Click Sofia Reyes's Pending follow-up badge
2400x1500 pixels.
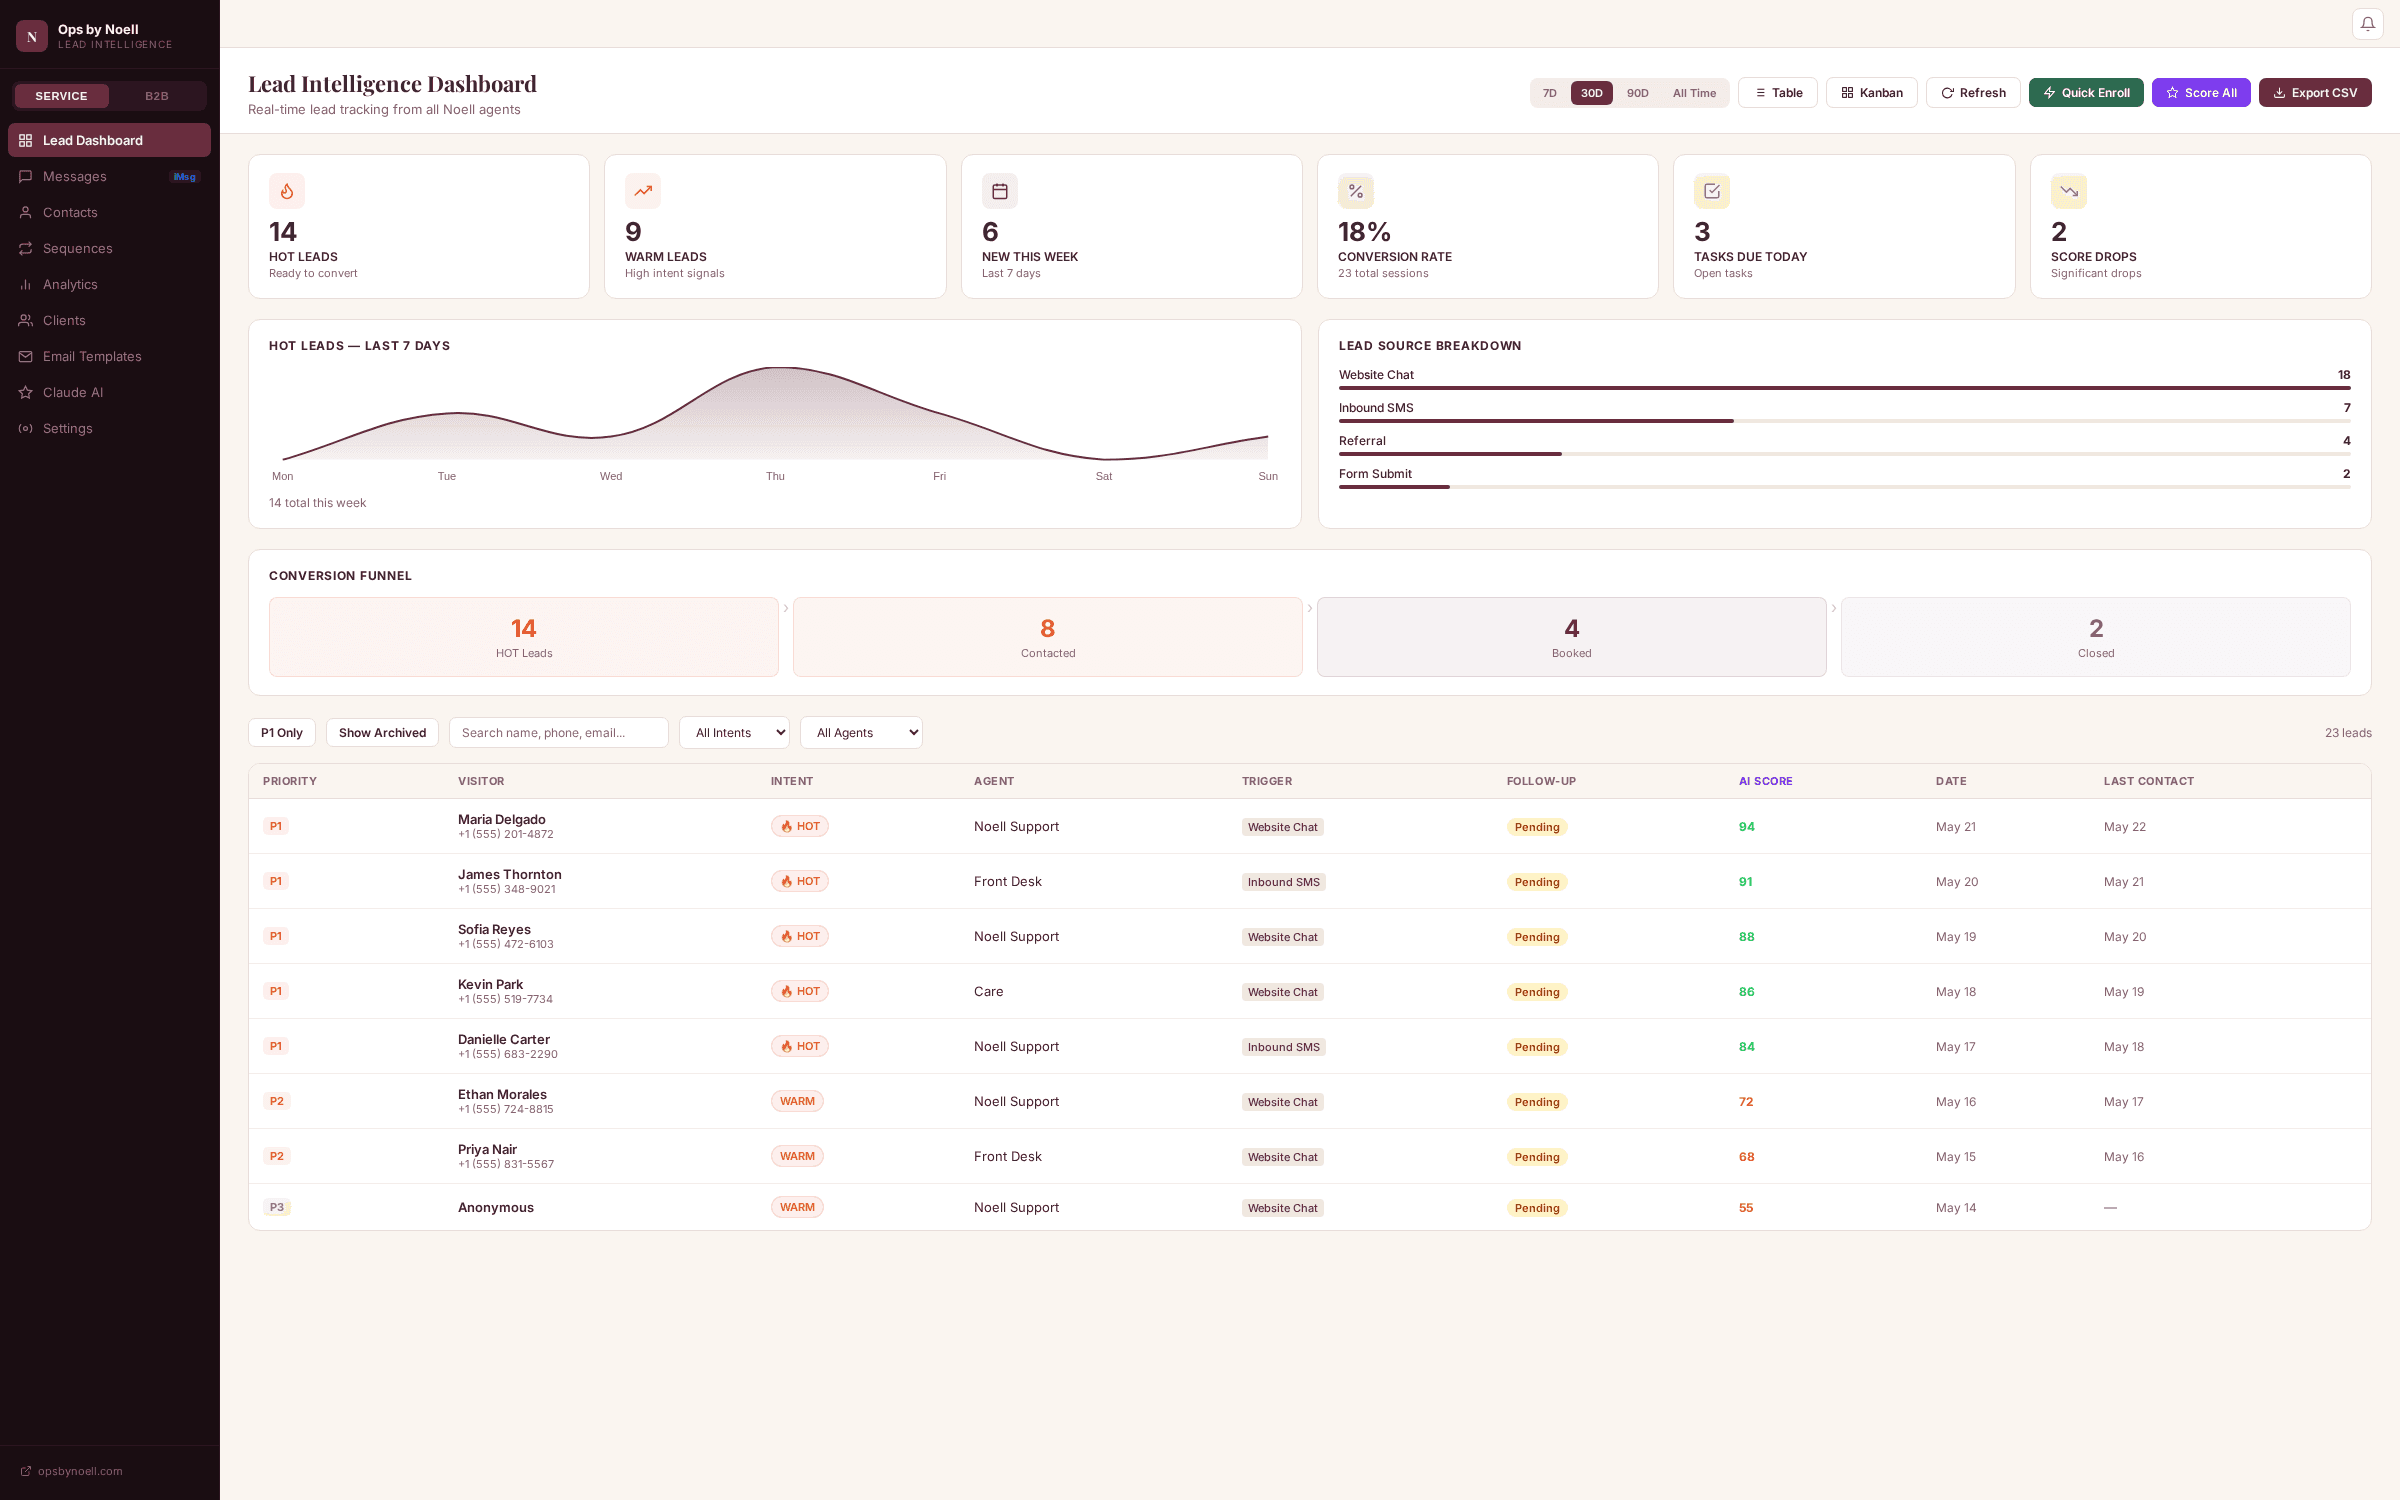coord(1537,937)
